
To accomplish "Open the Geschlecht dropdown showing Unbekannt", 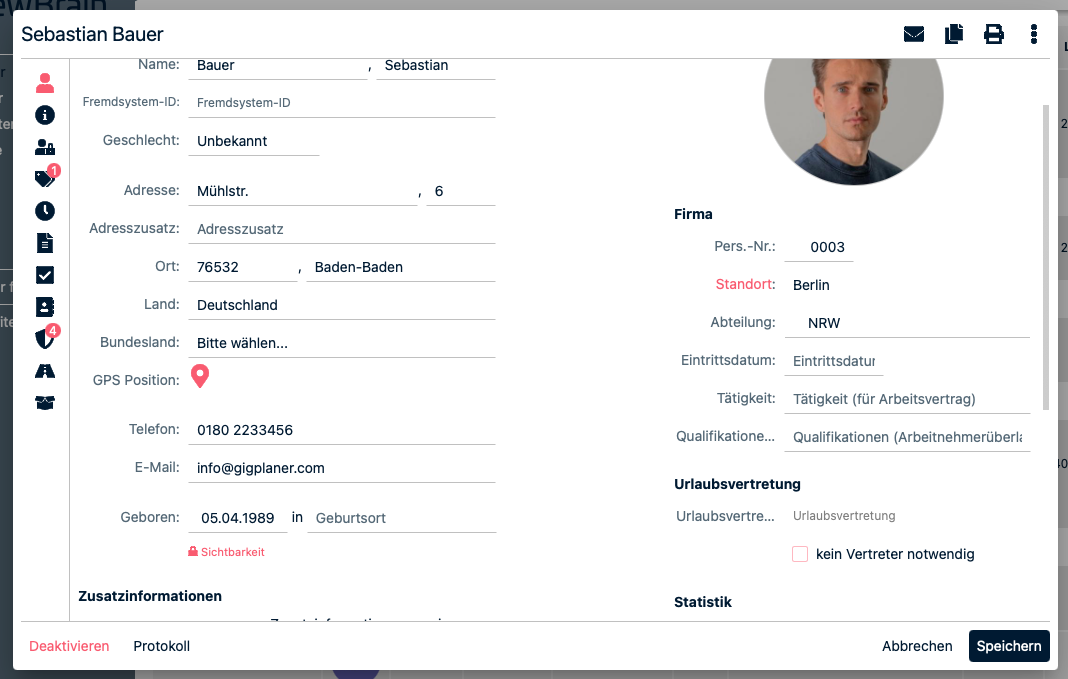I will click(254, 142).
